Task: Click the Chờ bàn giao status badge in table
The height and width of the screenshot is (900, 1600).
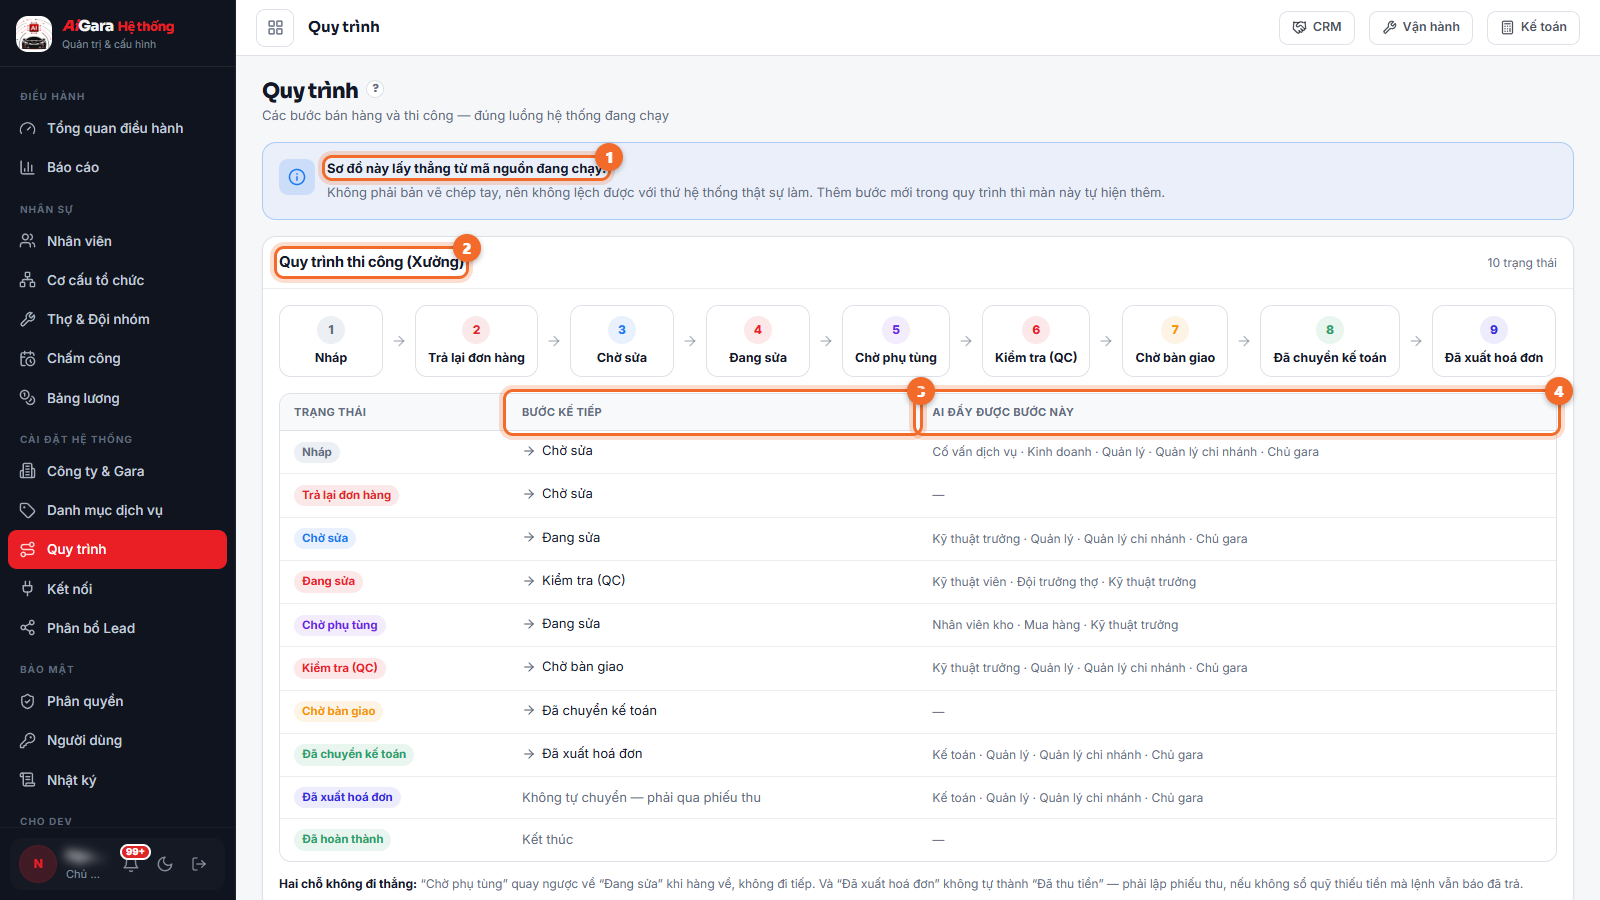Action: tap(339, 711)
